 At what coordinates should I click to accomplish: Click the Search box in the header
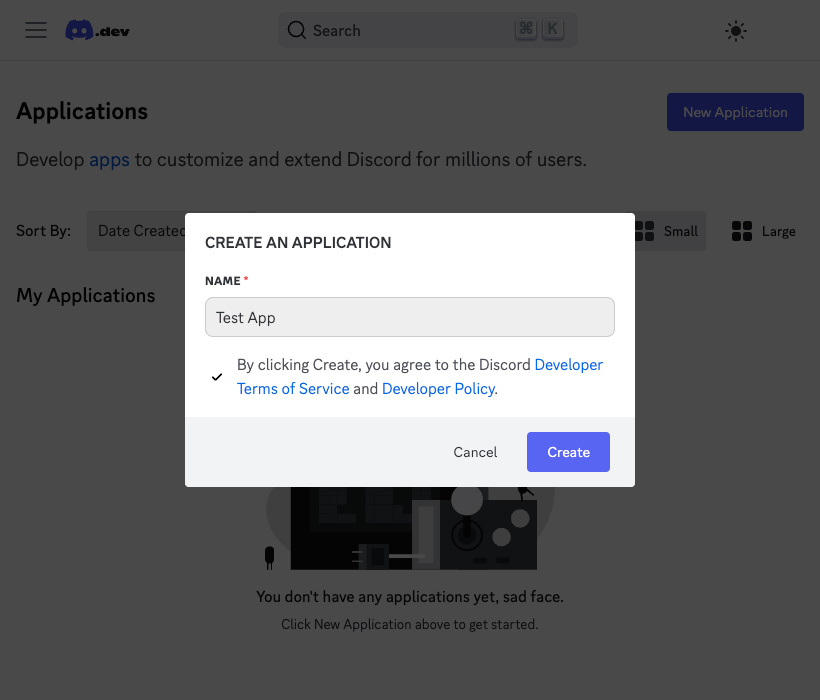click(428, 30)
